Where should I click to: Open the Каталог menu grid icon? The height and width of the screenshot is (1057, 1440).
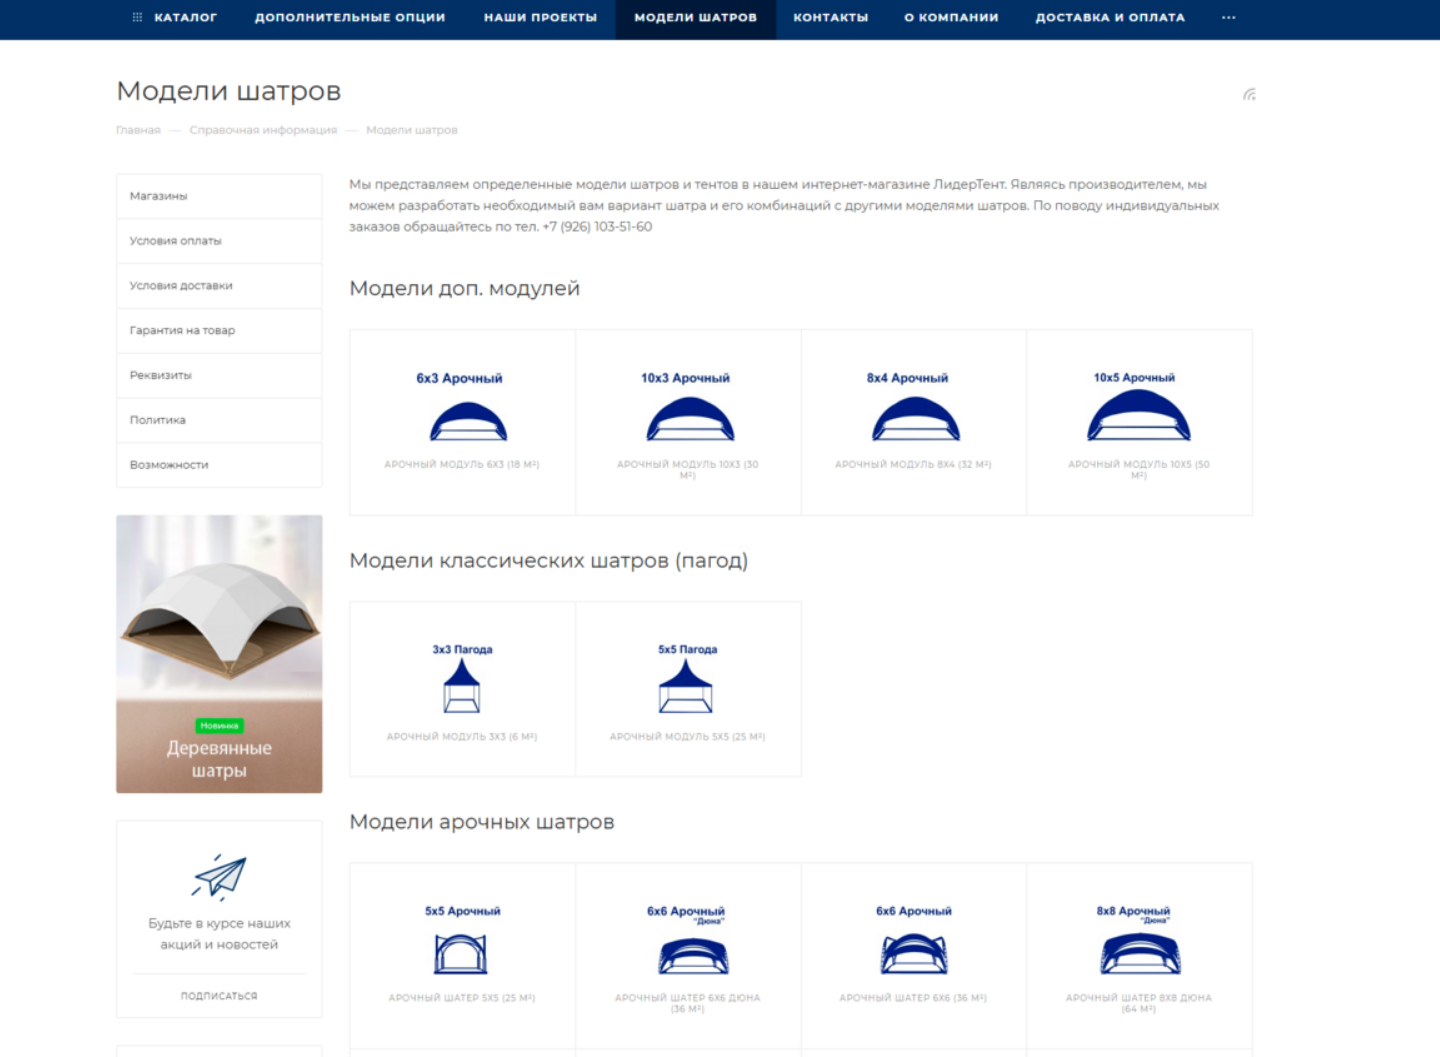[x=137, y=17]
